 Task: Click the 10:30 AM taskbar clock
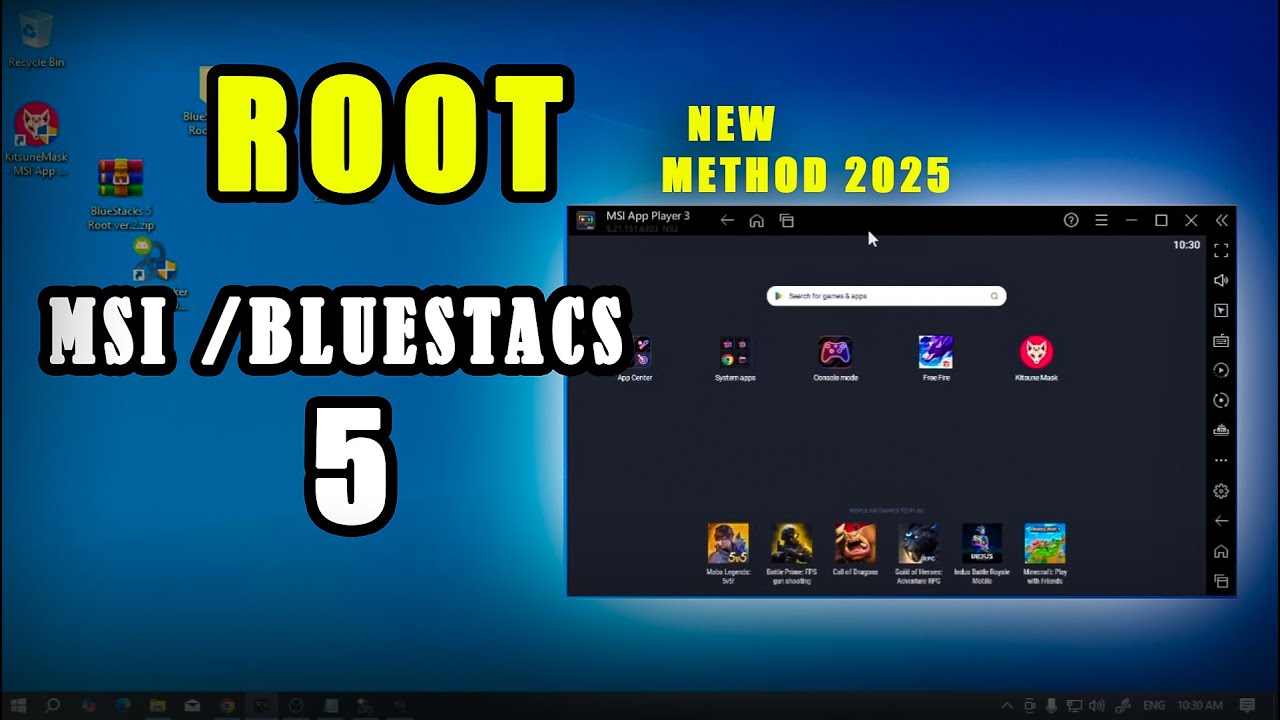[x=1200, y=705]
